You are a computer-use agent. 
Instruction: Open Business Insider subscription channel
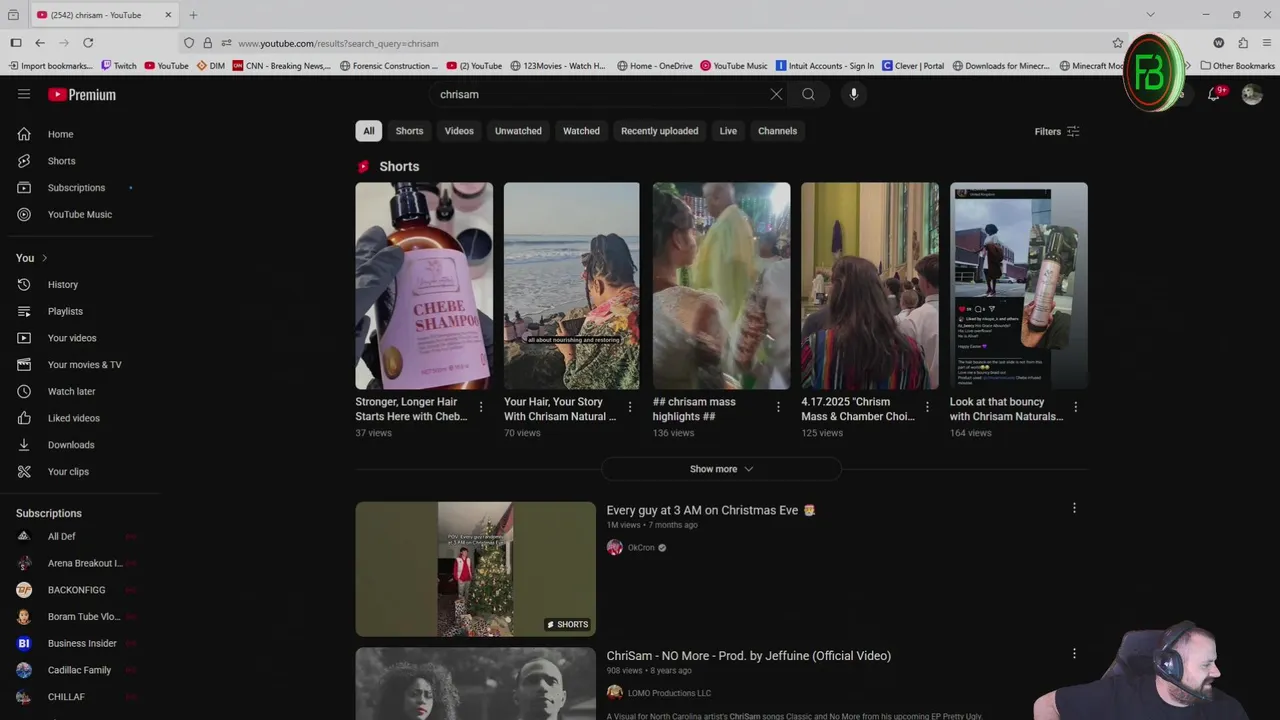(80, 643)
